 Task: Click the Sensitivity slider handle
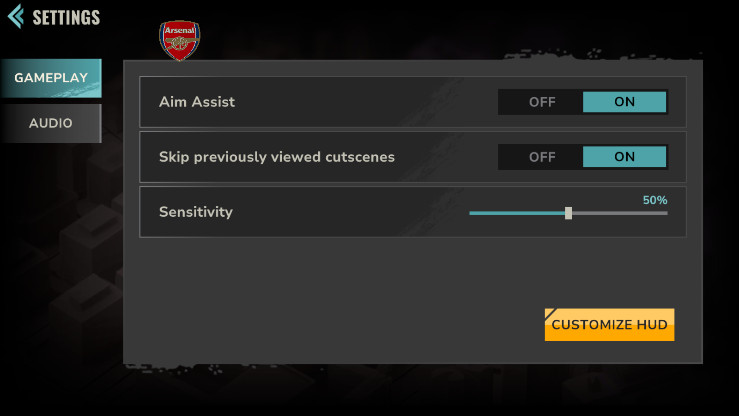tap(568, 213)
